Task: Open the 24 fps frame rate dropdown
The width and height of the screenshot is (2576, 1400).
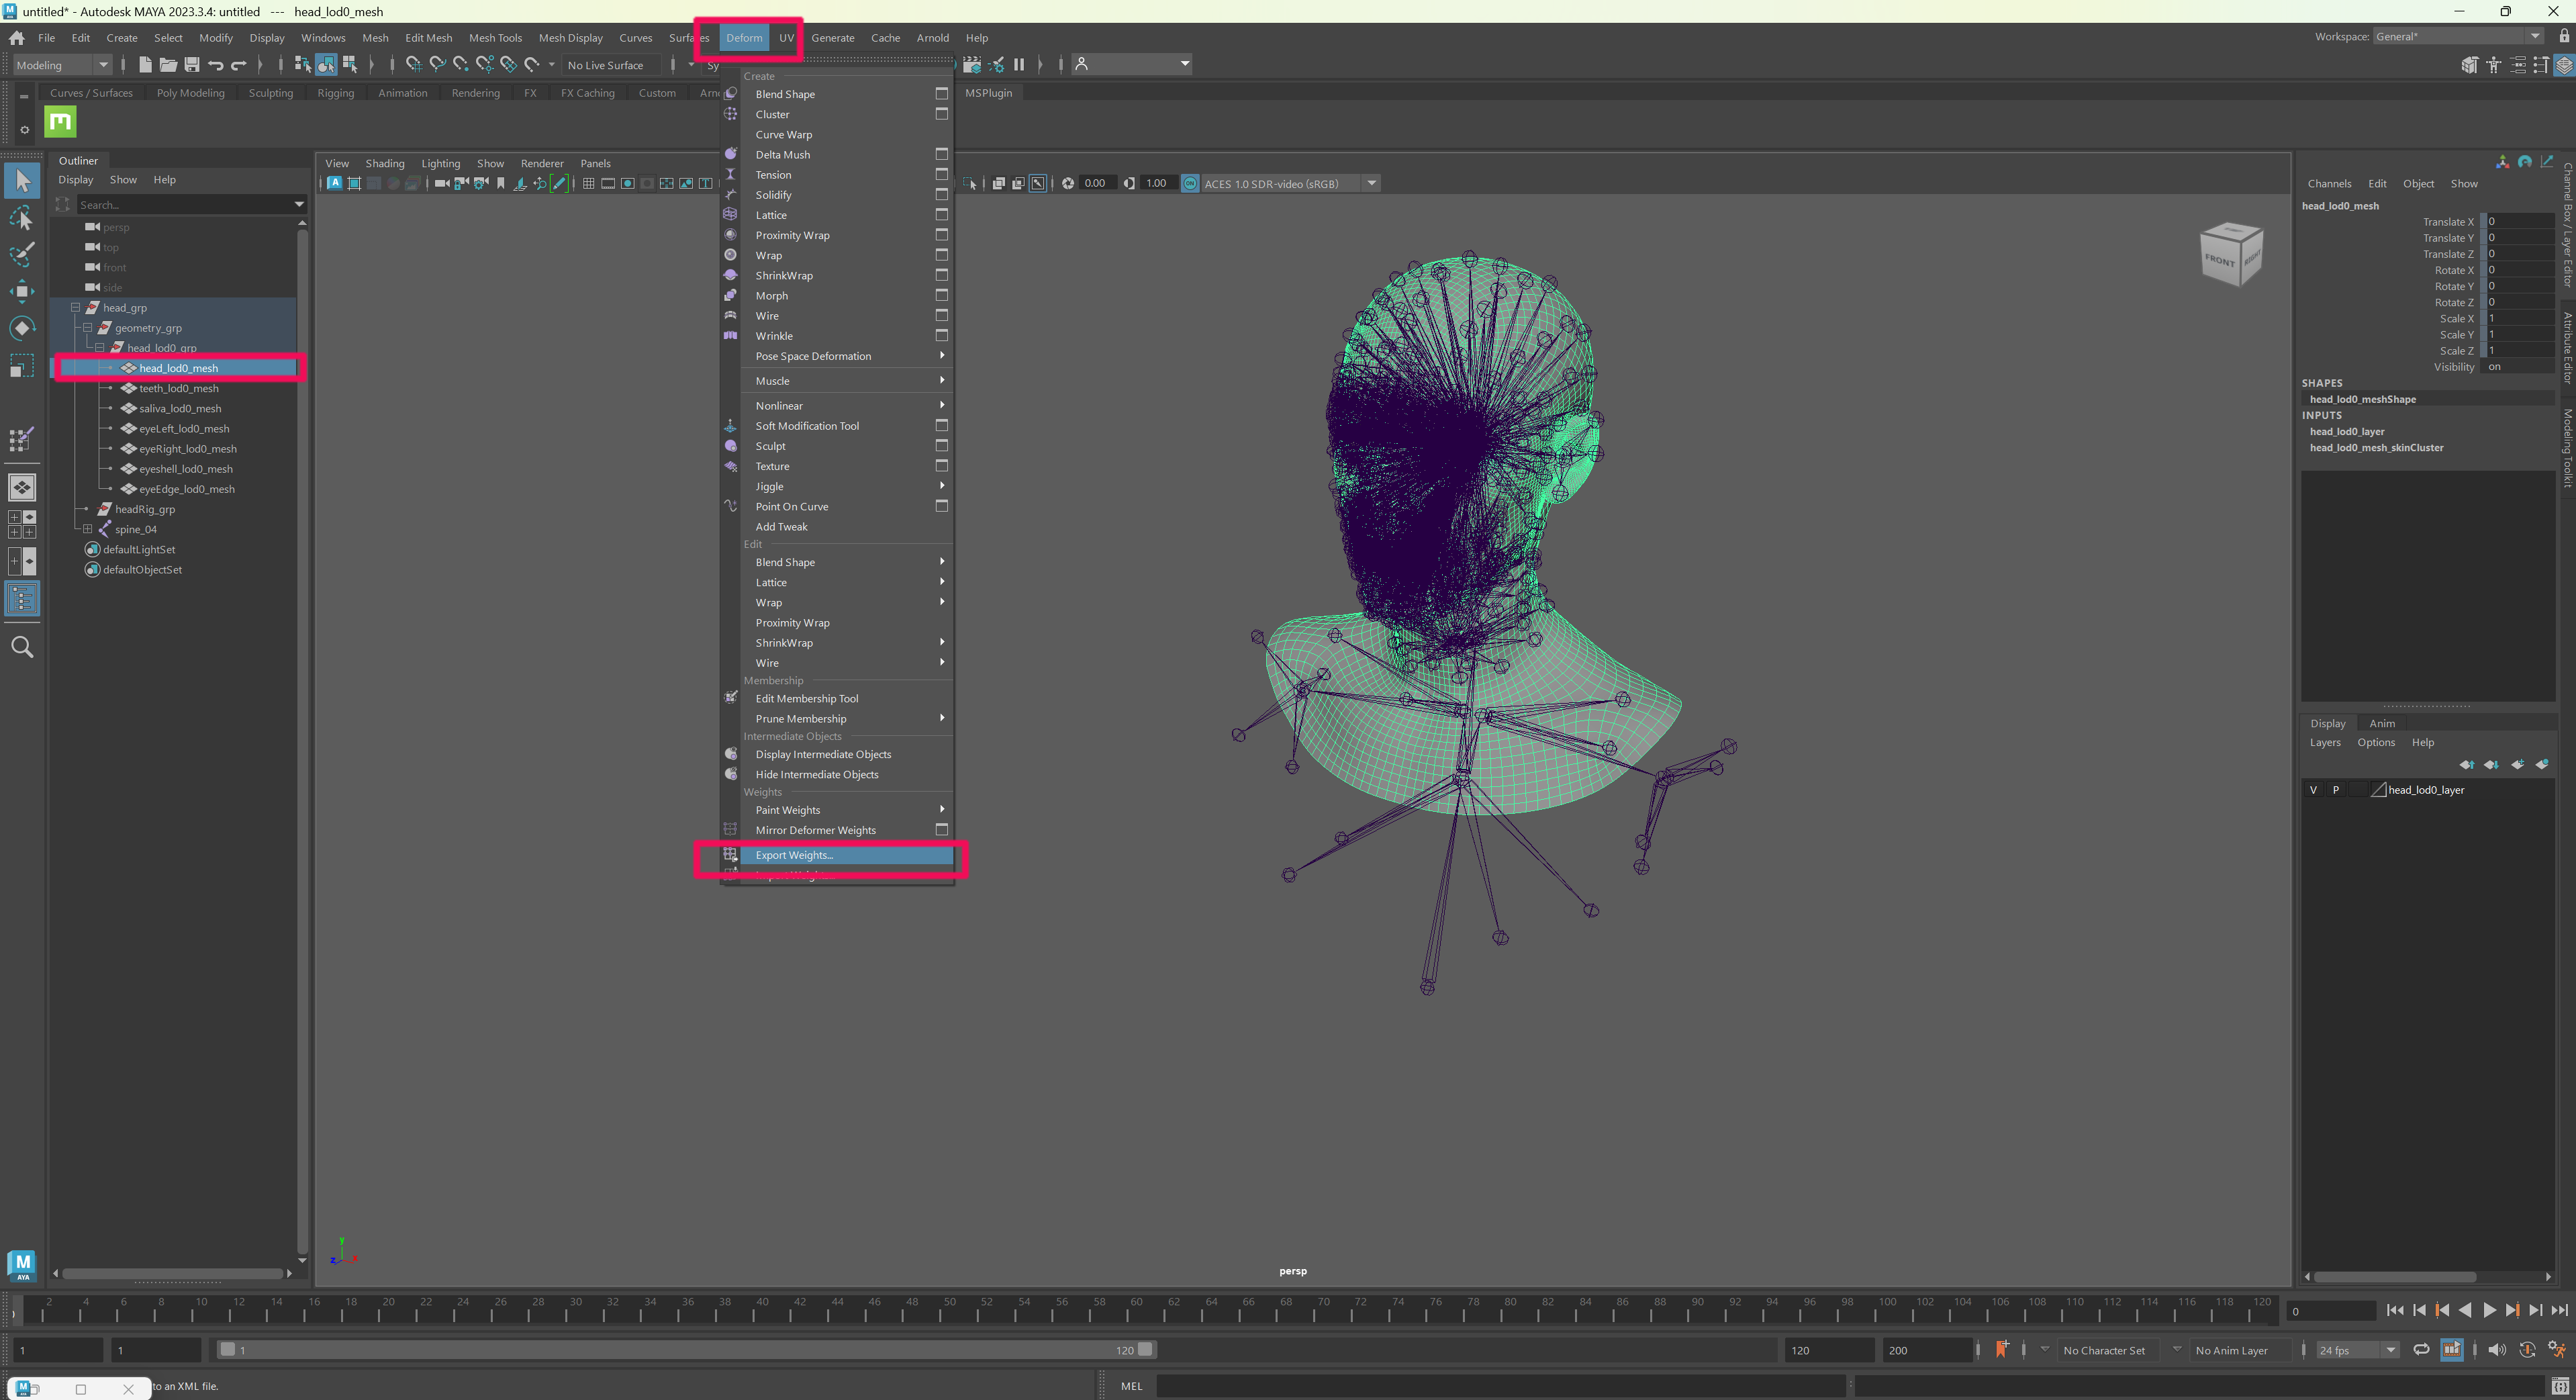Action: (x=2391, y=1350)
